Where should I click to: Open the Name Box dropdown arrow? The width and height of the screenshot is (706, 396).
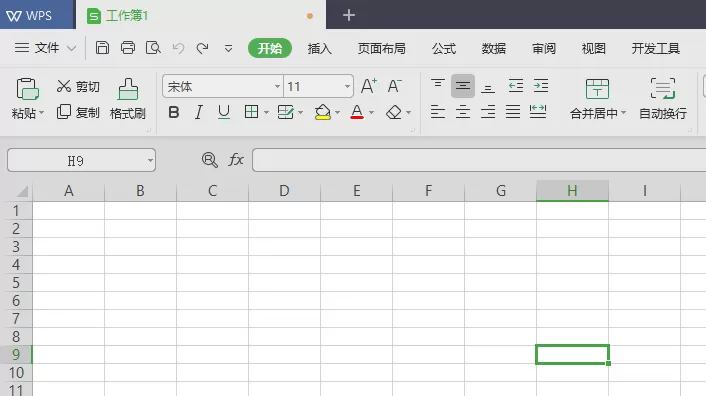coord(150,161)
